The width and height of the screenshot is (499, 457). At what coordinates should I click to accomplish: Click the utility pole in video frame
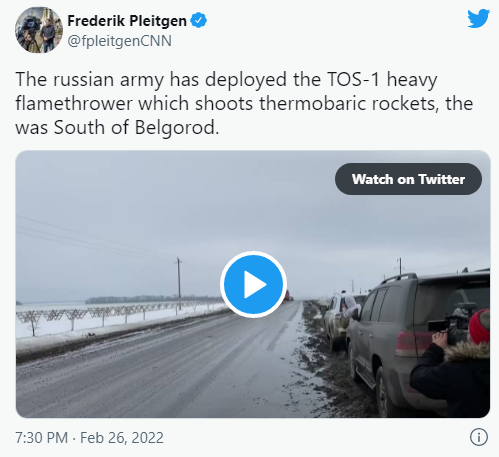[179, 283]
